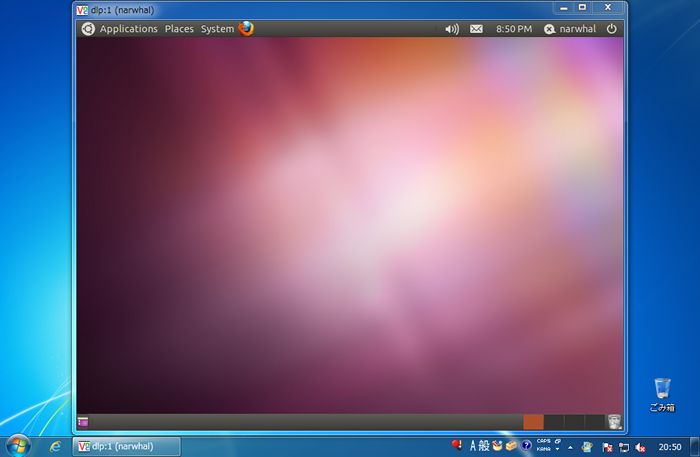Click the red alert tray icon

(457, 445)
